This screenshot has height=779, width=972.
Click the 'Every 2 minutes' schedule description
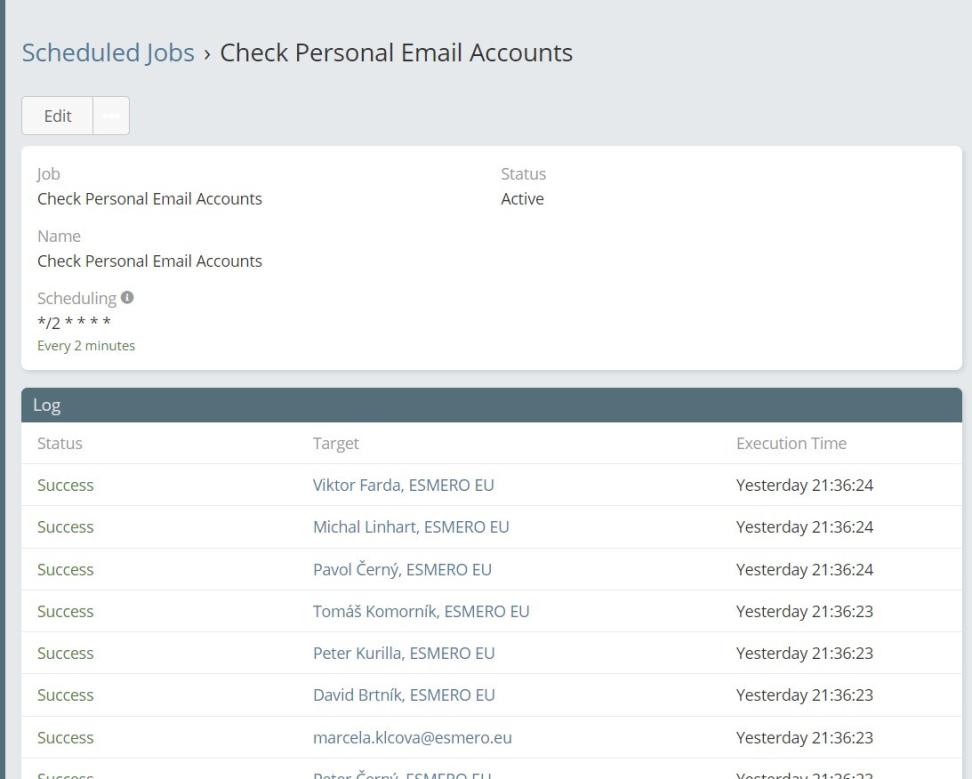pos(86,346)
